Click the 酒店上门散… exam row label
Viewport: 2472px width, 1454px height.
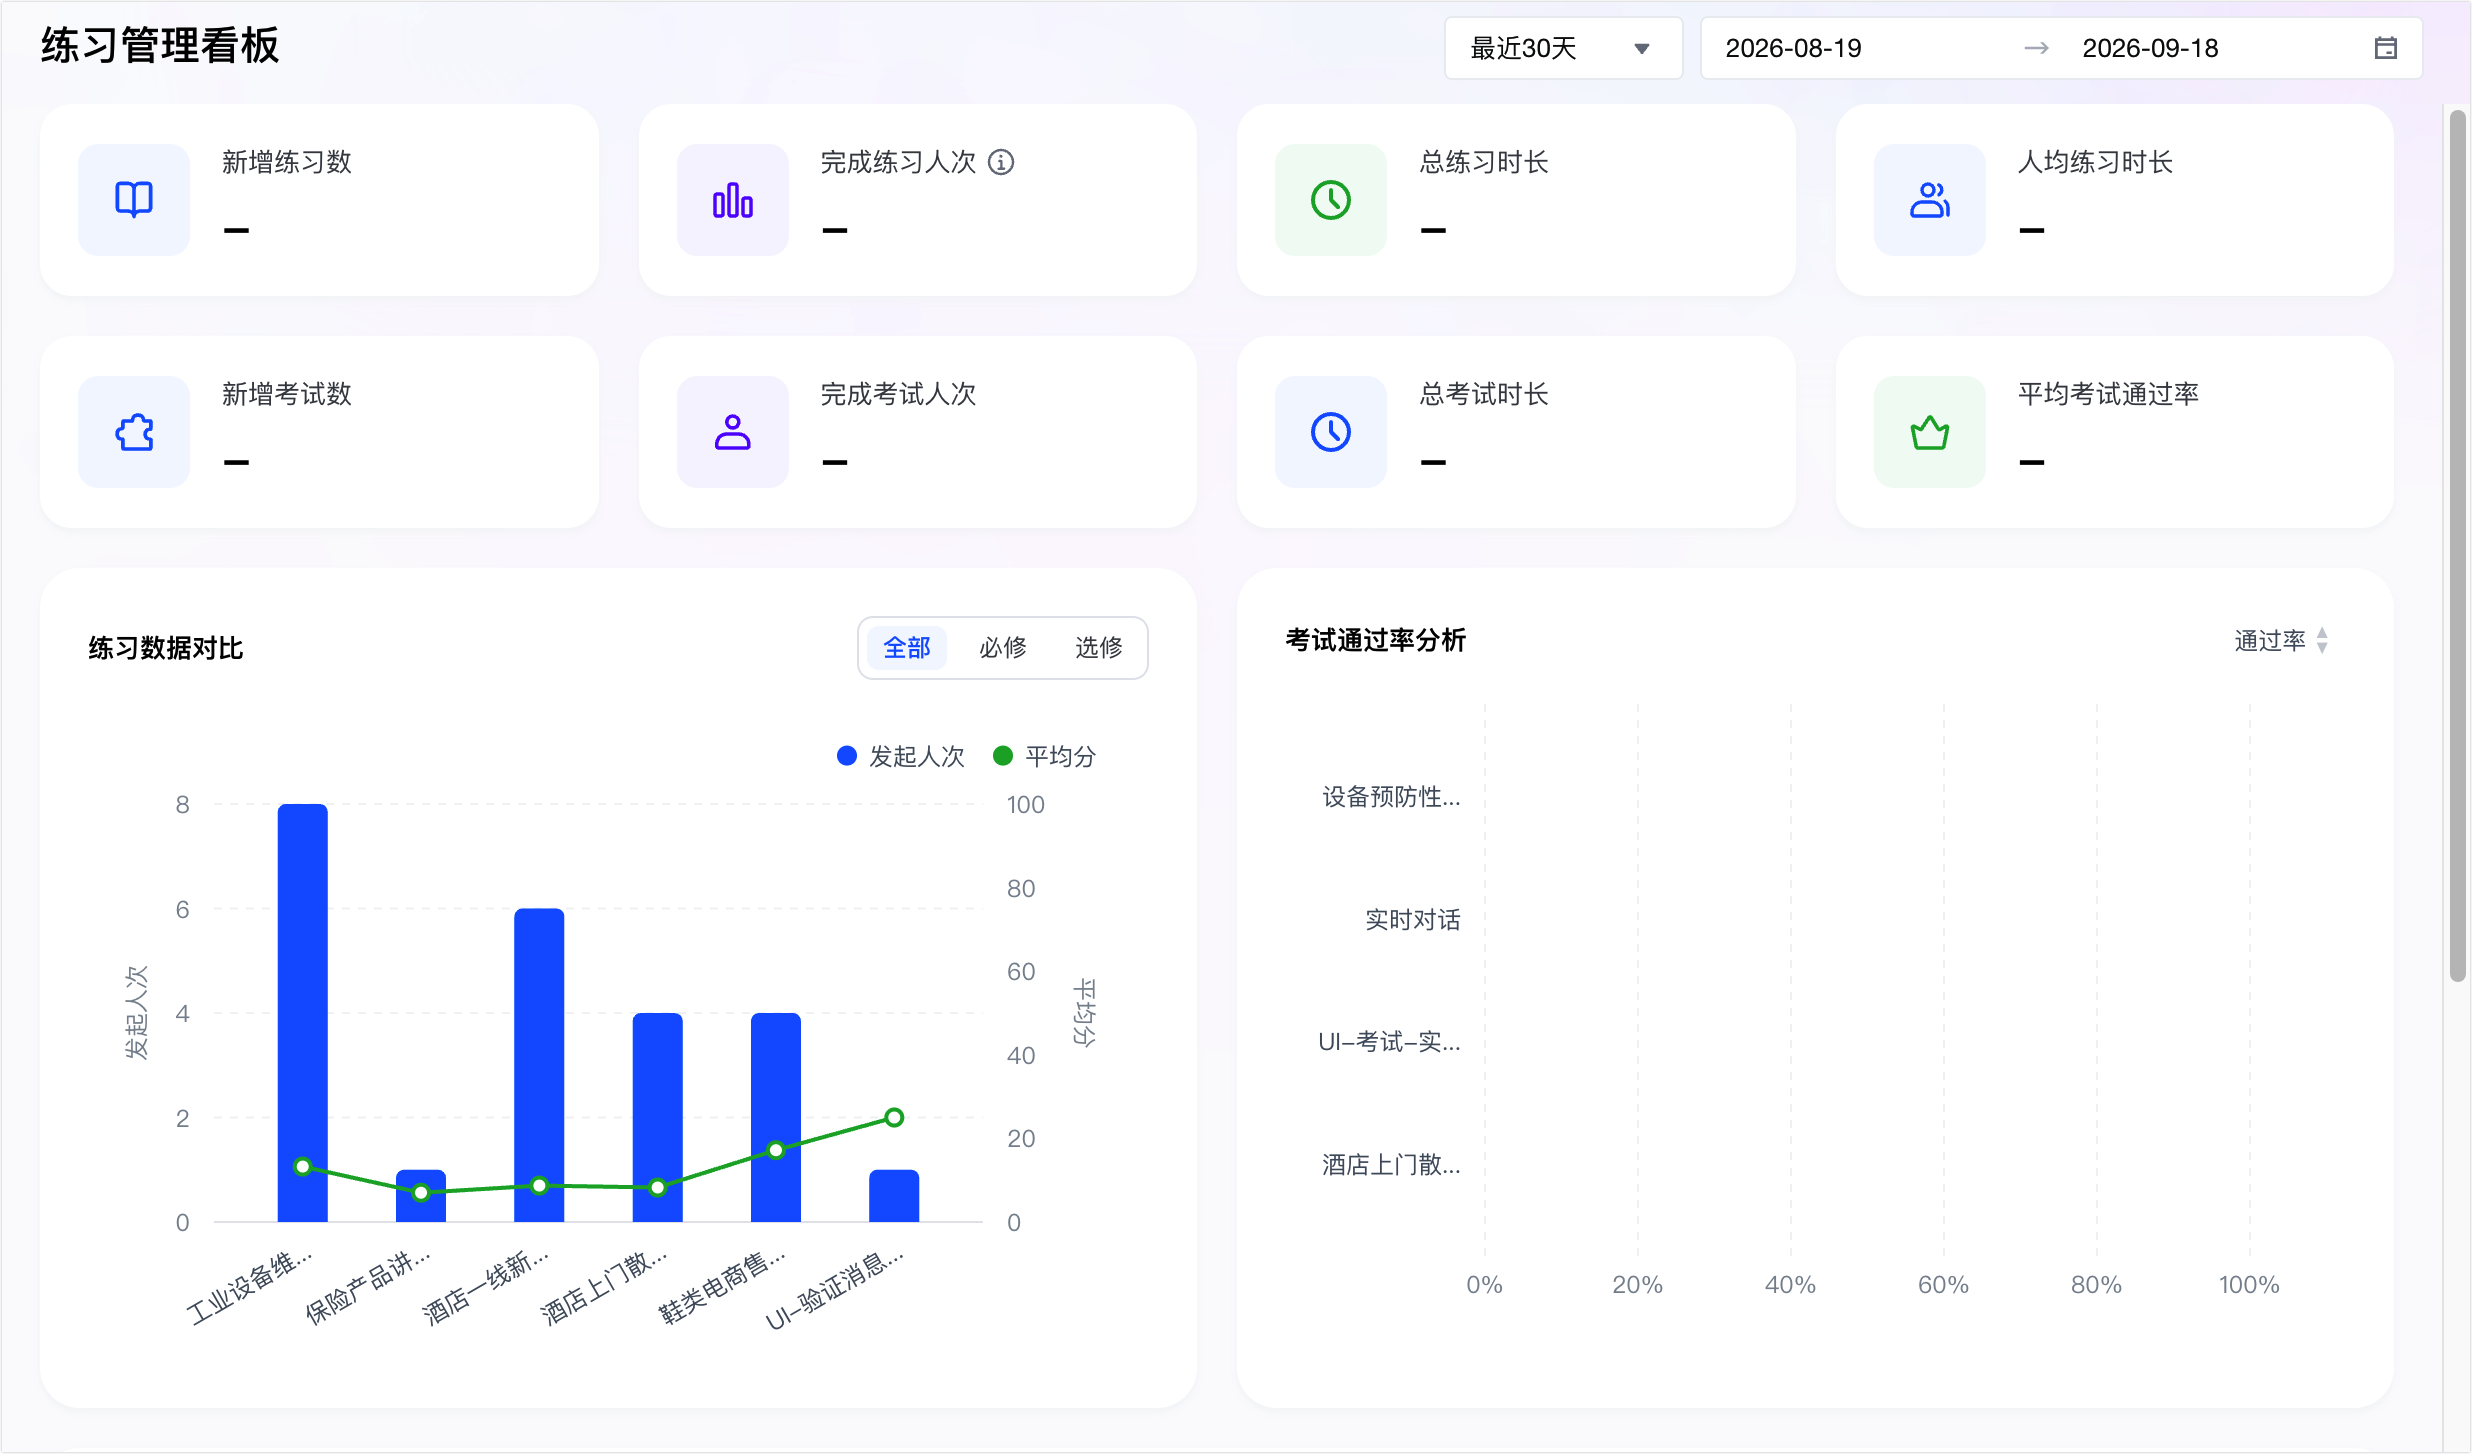pyautogui.click(x=1391, y=1165)
